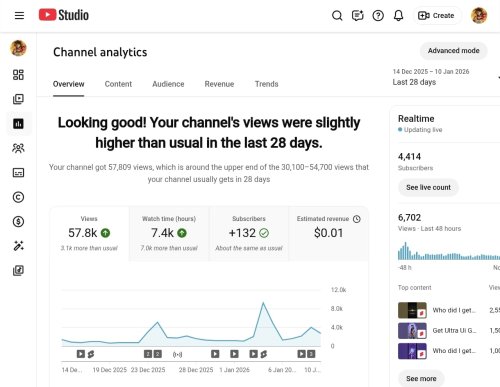Image resolution: width=500 pixels, height=387 pixels.
Task: Open the channel profile picture in sidebar
Action: click(x=18, y=48)
